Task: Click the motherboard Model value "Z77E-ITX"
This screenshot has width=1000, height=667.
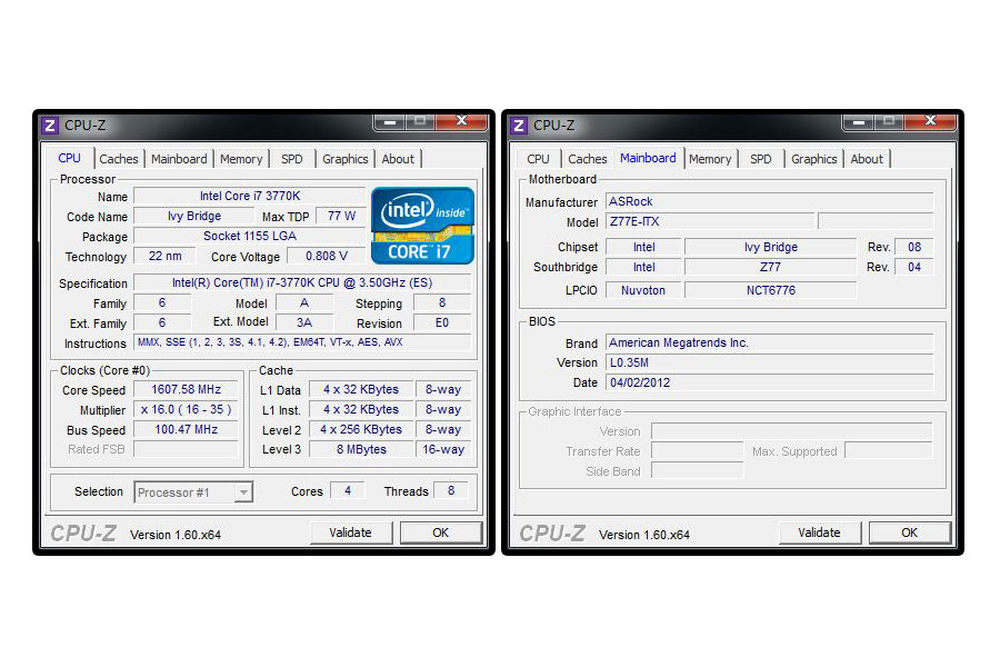Action: coord(710,221)
